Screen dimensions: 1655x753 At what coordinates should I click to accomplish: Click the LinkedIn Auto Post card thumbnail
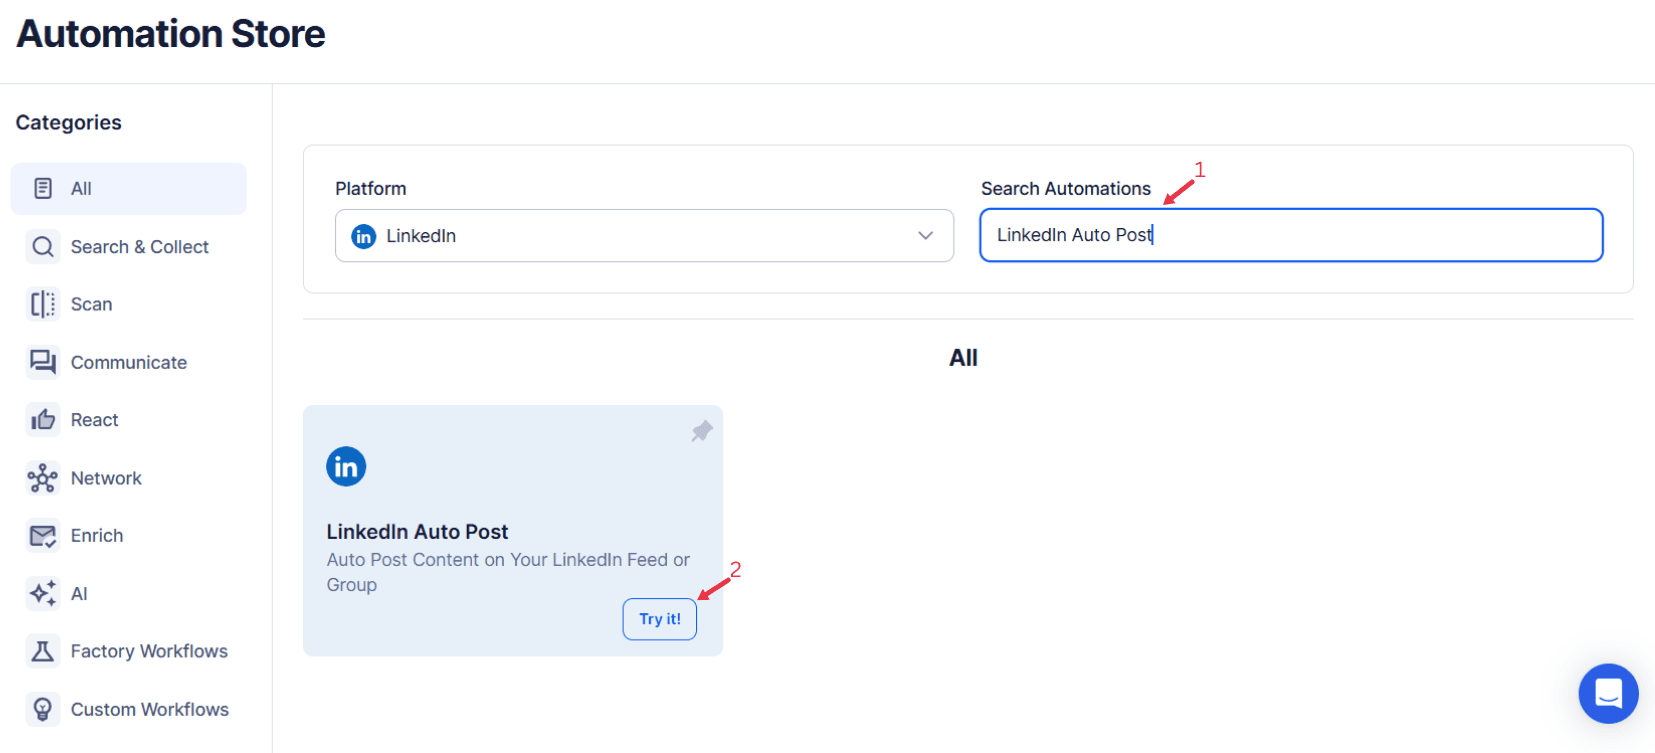(x=512, y=530)
